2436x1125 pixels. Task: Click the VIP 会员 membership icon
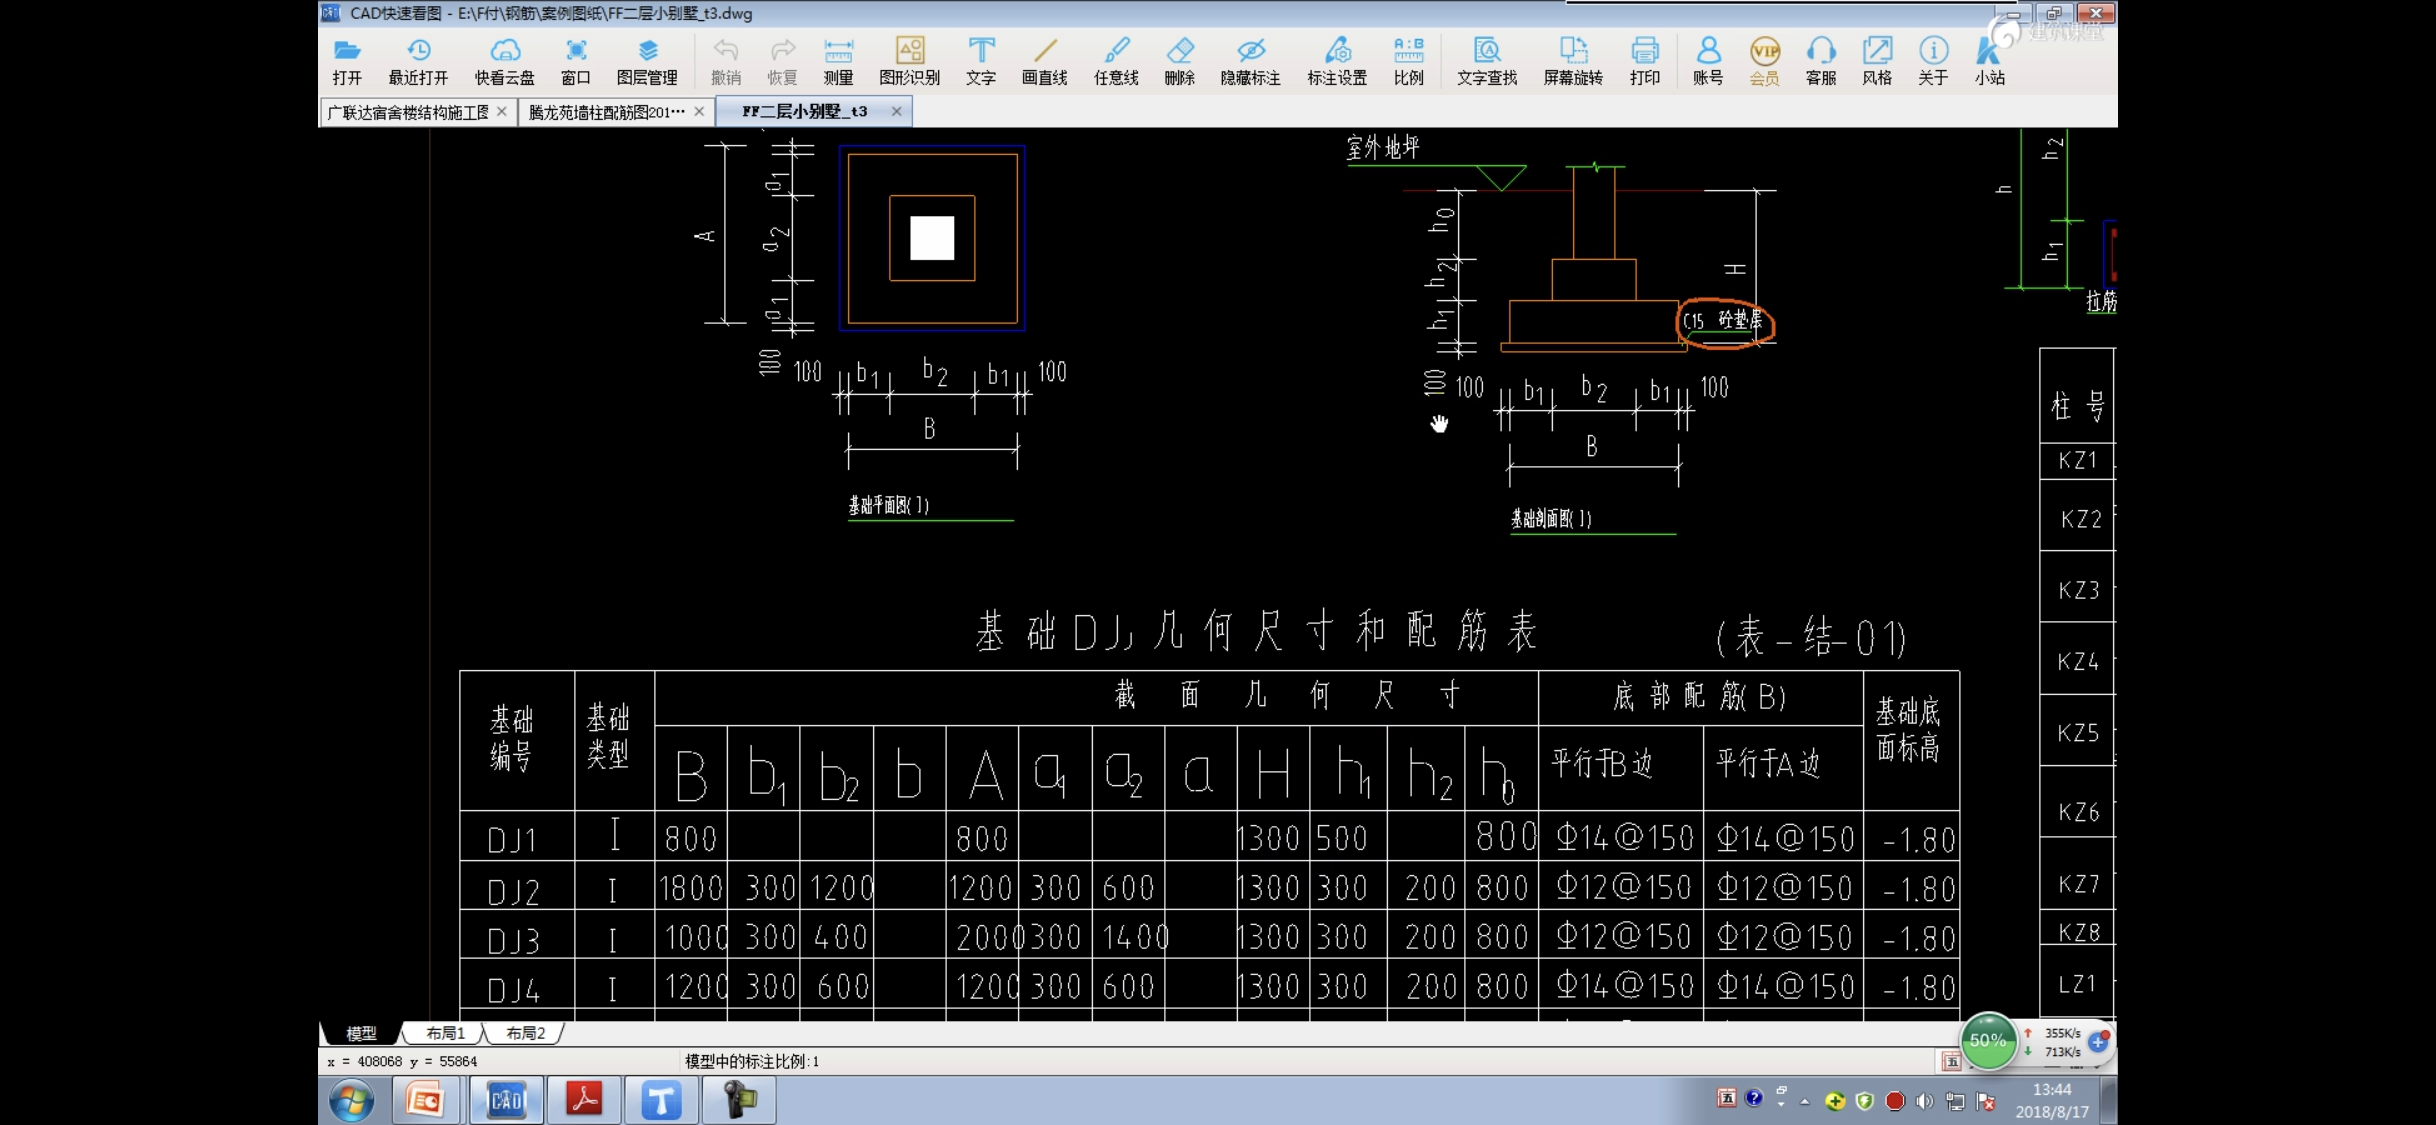[1764, 61]
